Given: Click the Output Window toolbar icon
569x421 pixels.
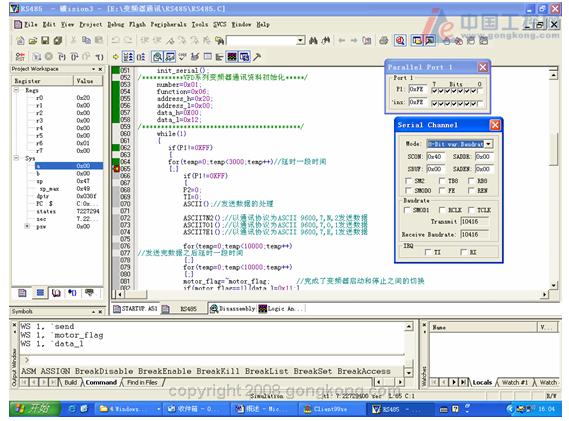Looking at the screenshot, I should point(429,41).
